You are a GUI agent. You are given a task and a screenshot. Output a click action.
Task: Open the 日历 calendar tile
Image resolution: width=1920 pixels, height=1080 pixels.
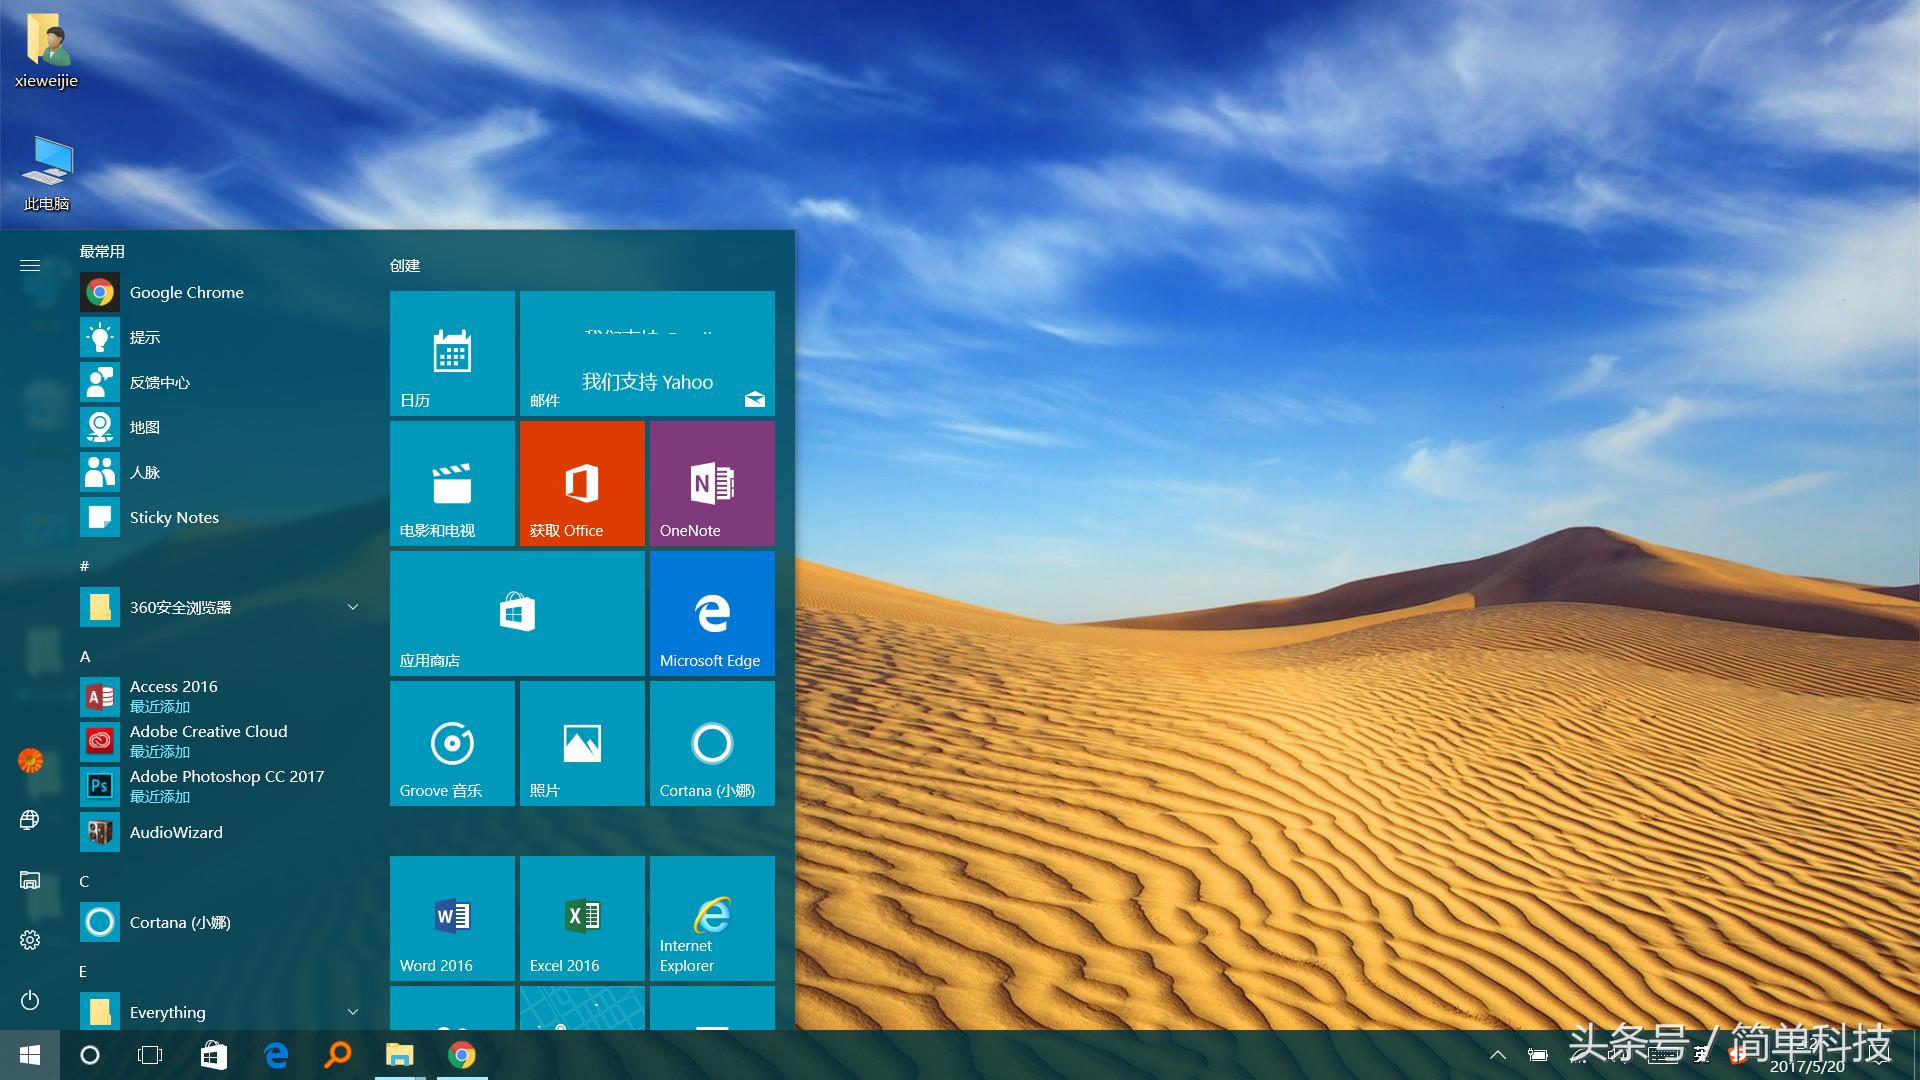tap(452, 353)
